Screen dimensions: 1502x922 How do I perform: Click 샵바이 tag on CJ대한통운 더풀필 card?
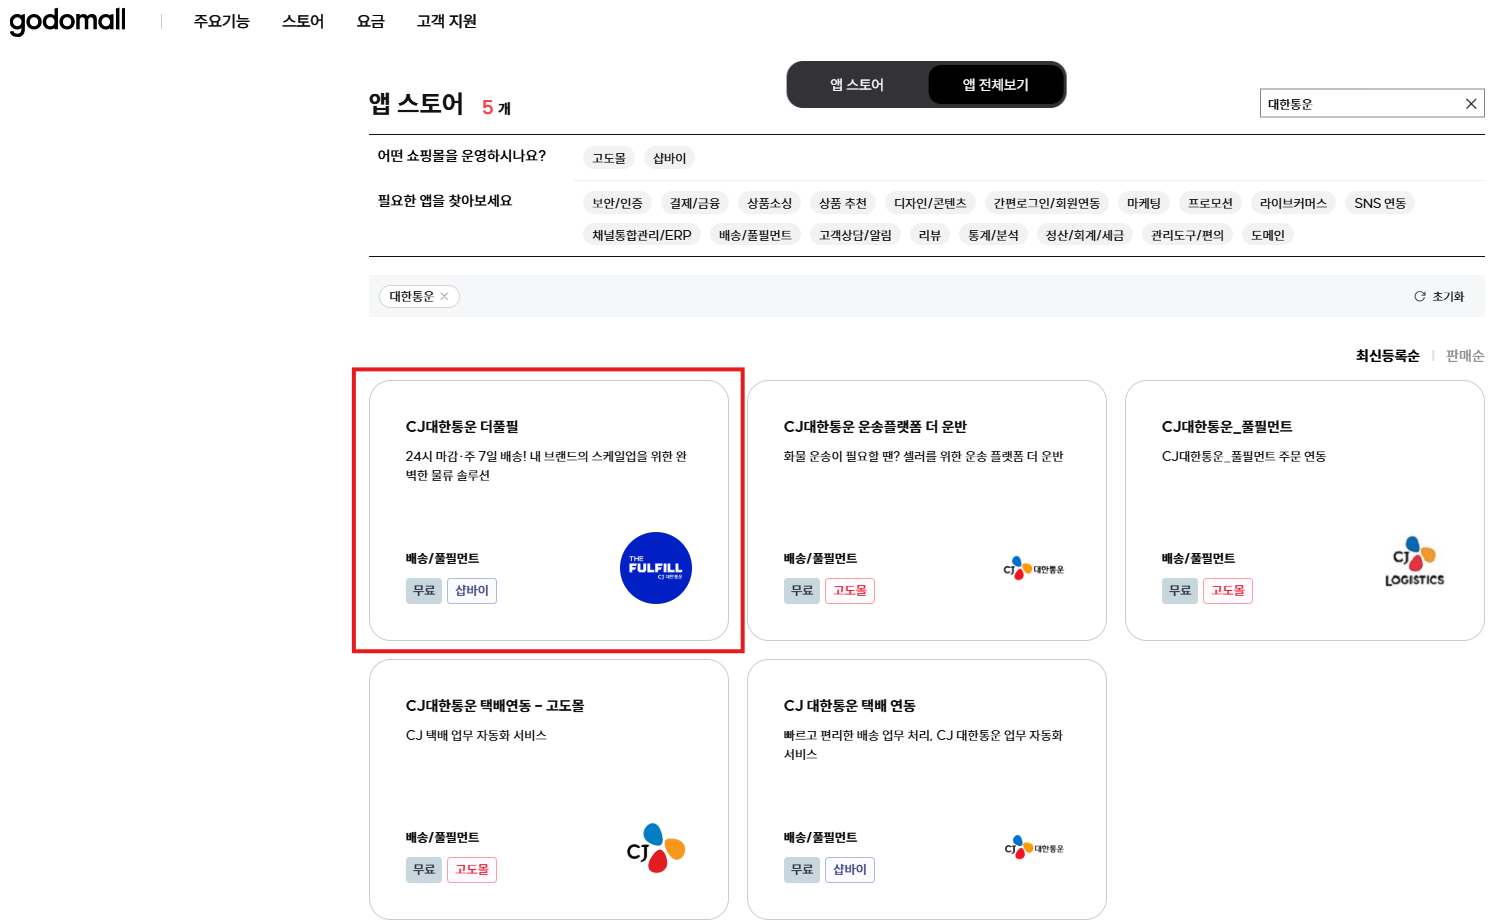click(x=472, y=591)
